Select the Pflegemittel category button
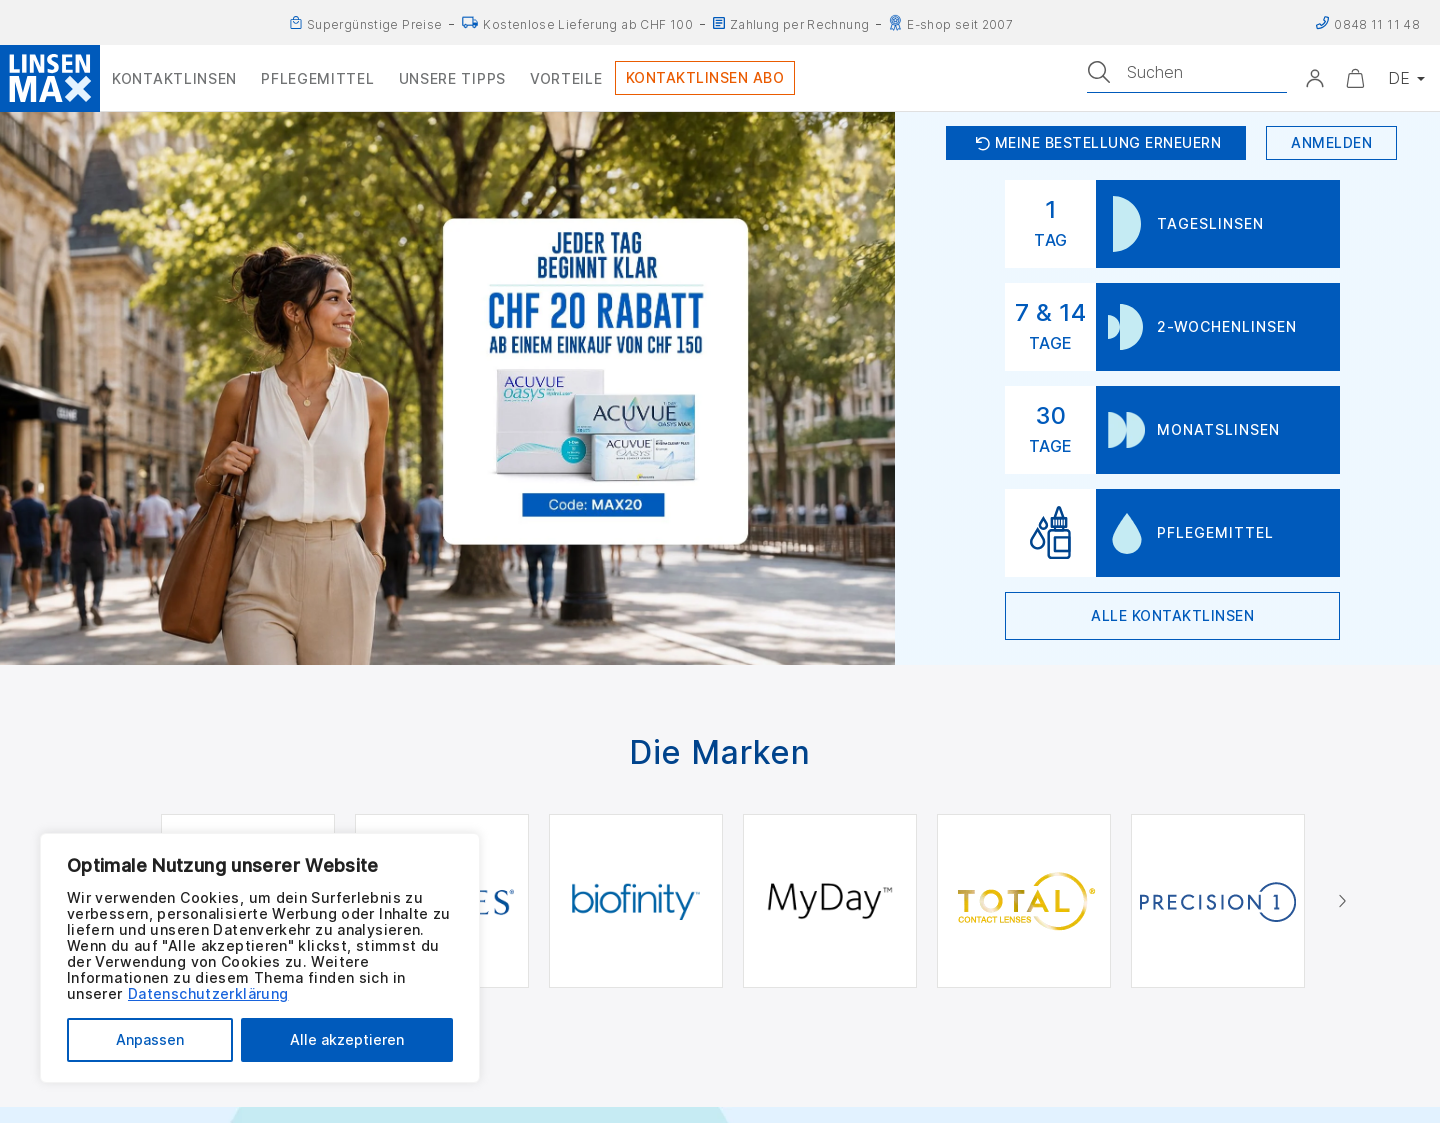This screenshot has width=1440, height=1123. coord(1218,533)
